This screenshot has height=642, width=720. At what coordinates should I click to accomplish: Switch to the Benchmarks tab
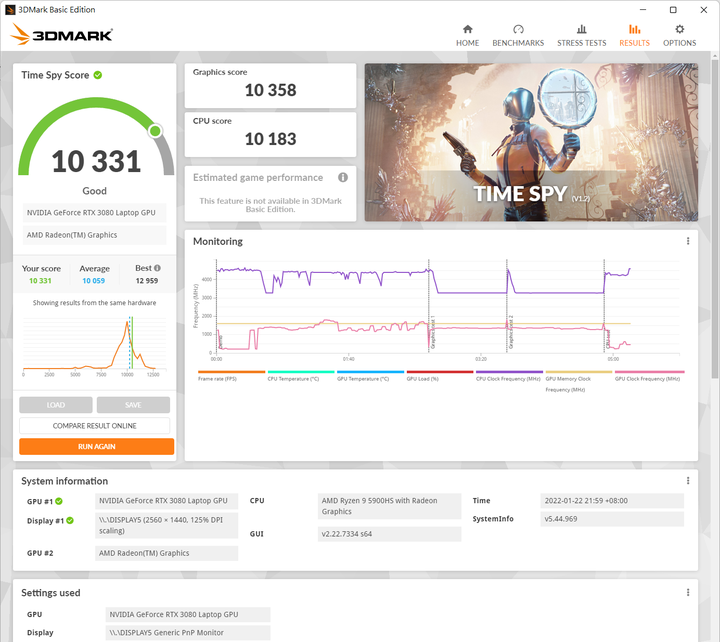coord(518,36)
